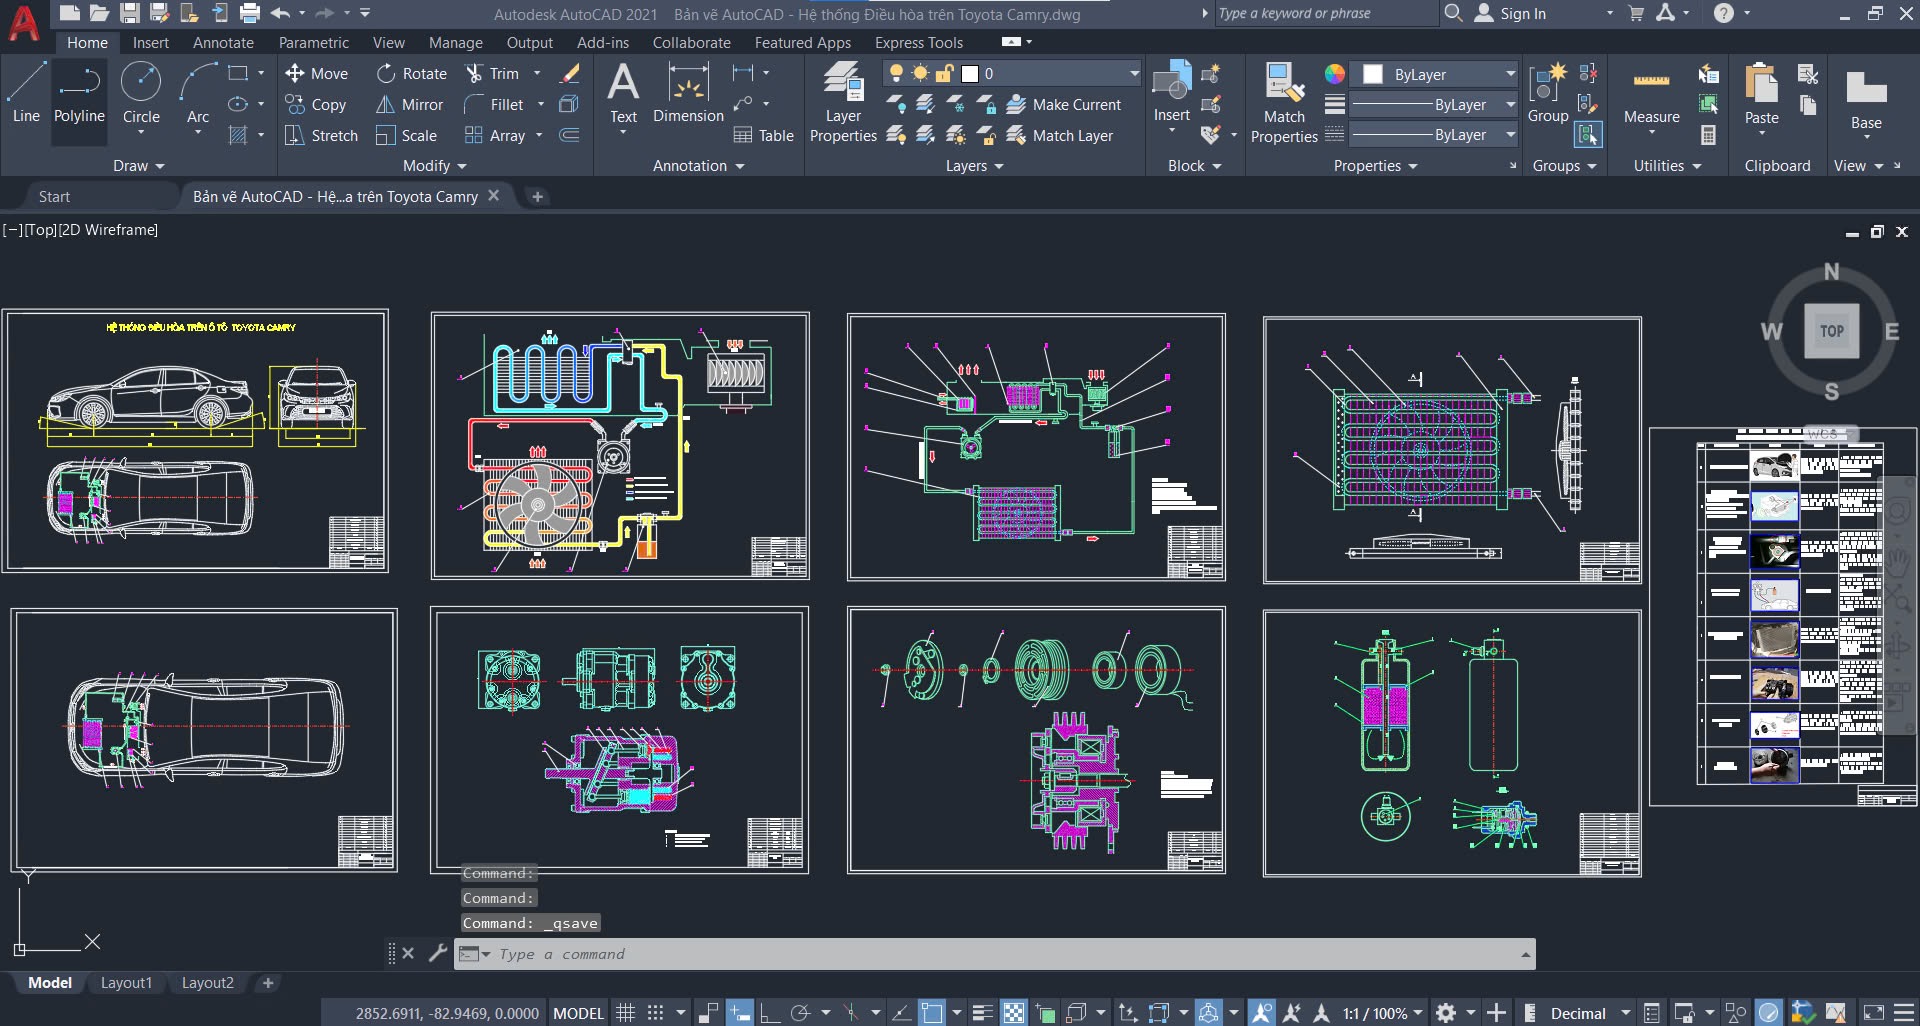Click the white ByLayer color swatch
This screenshot has height=1026, width=1920.
click(1373, 74)
